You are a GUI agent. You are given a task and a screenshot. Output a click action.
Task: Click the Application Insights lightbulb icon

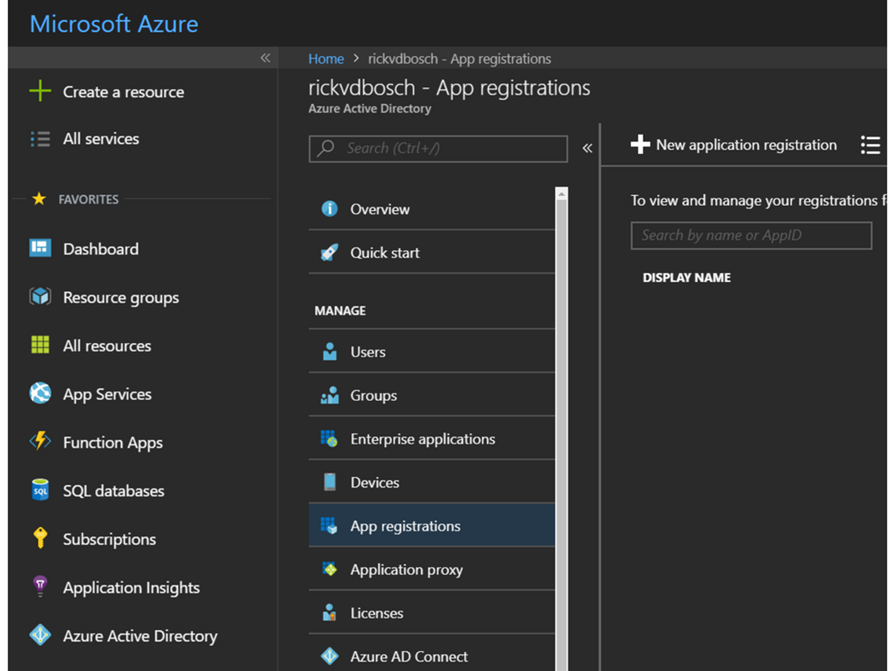click(x=40, y=587)
